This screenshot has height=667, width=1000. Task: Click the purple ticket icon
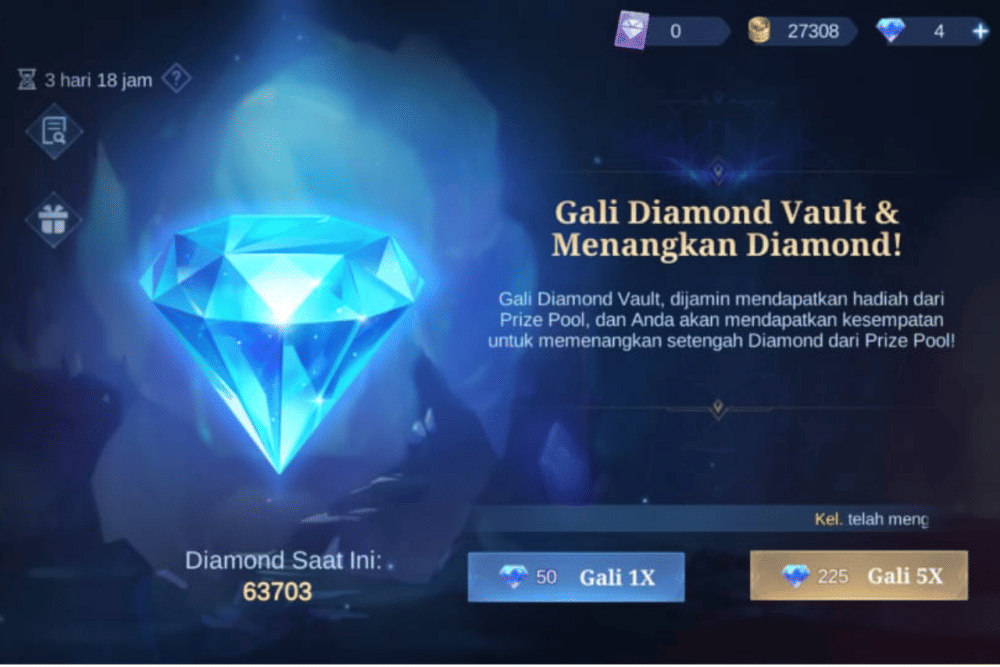point(631,29)
